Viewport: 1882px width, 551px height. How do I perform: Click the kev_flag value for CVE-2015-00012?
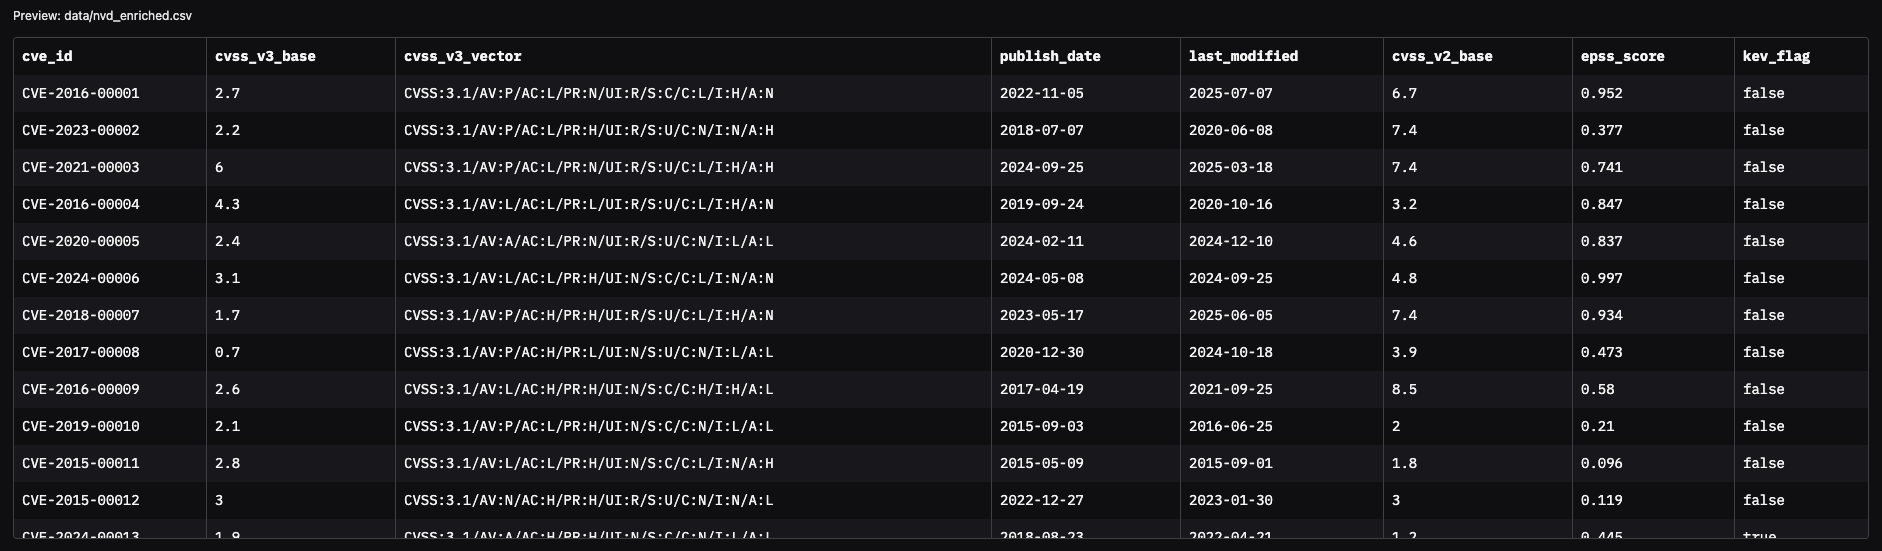(1763, 501)
